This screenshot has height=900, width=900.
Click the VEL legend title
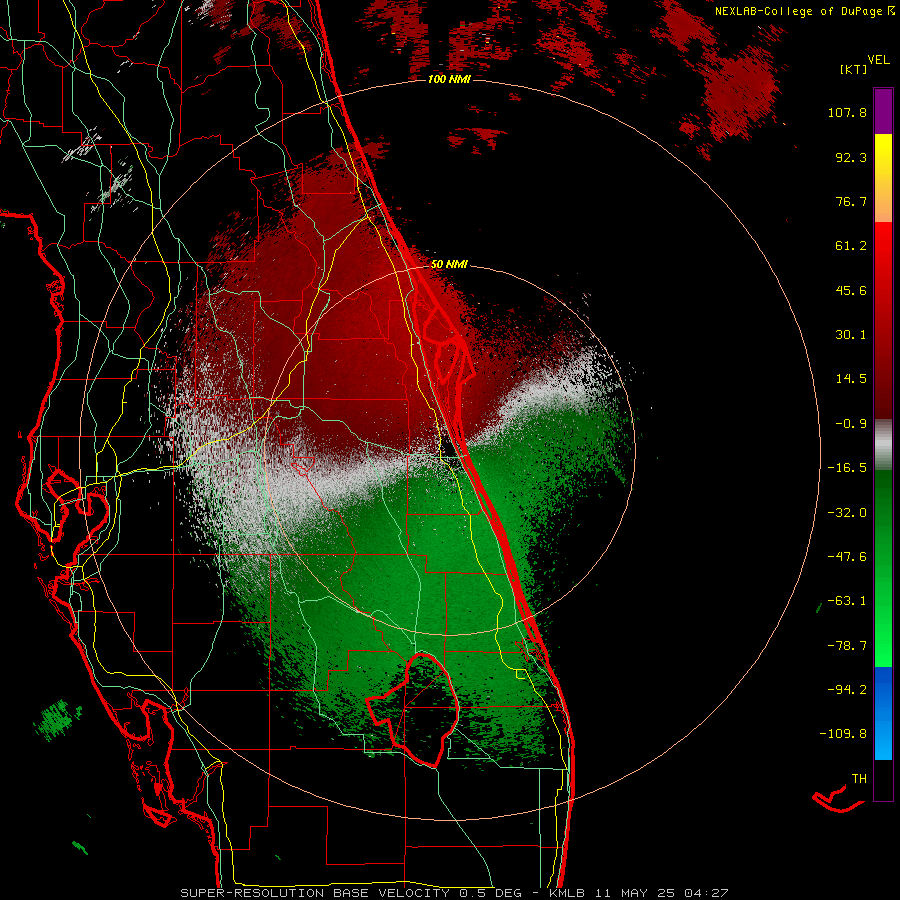878,60
